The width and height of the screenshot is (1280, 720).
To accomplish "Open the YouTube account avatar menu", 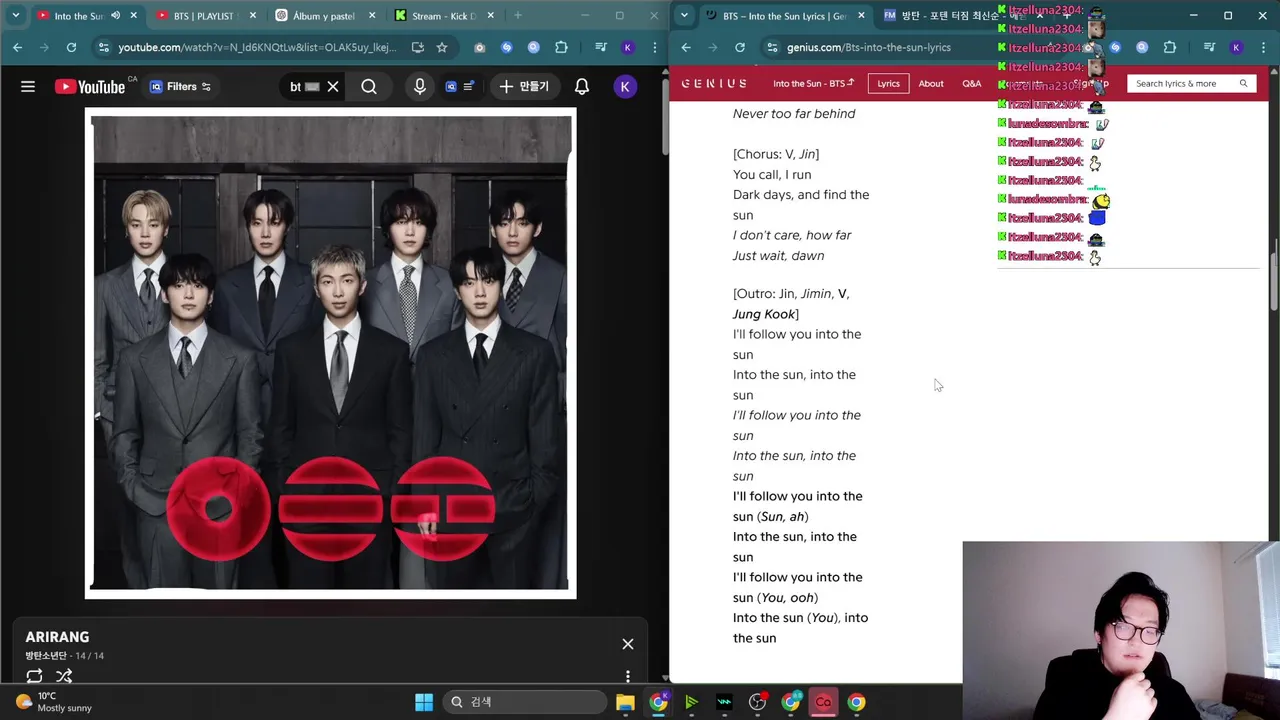I will point(625,87).
